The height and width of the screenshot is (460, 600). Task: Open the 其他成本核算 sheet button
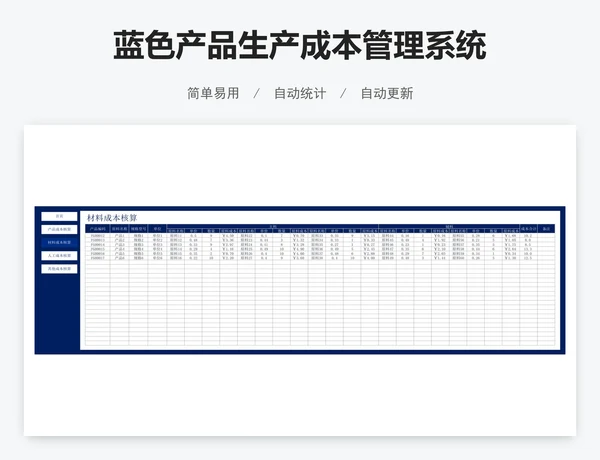click(x=59, y=269)
